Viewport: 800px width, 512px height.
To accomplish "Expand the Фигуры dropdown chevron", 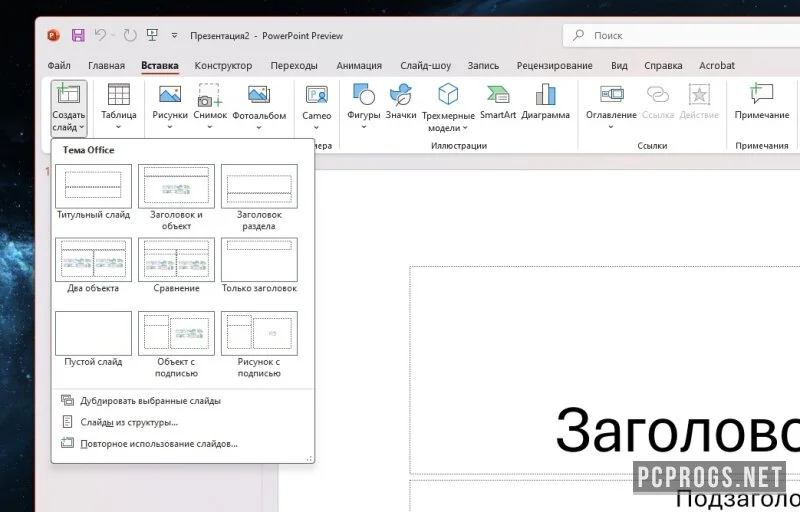I will point(363,127).
